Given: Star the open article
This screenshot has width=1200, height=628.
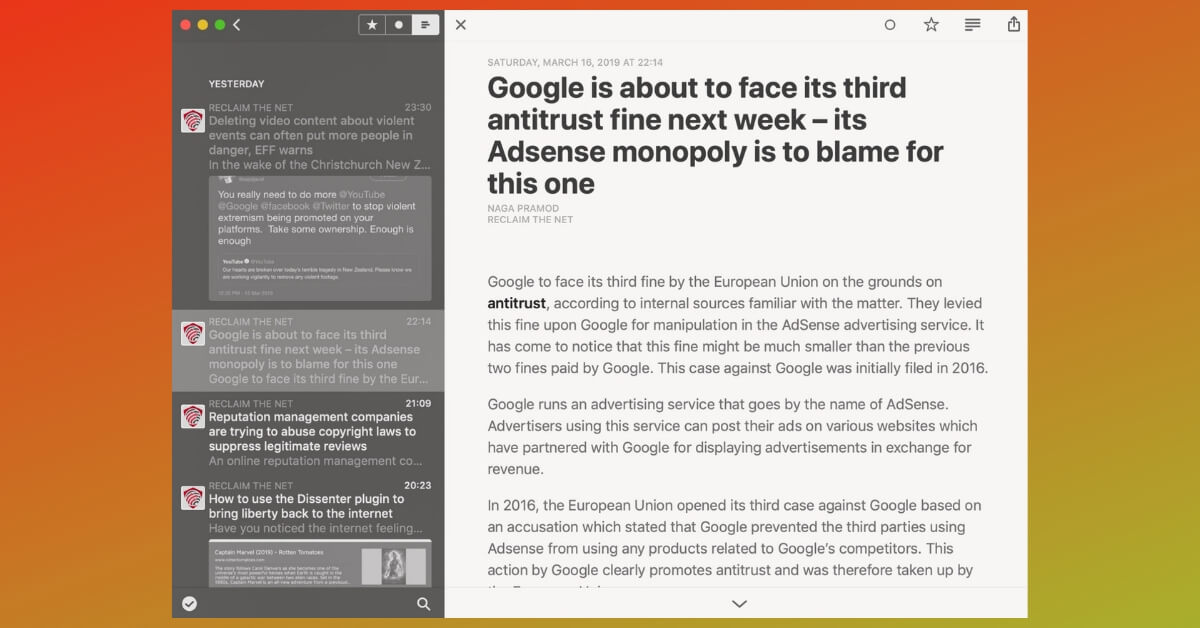Looking at the screenshot, I should (x=931, y=24).
